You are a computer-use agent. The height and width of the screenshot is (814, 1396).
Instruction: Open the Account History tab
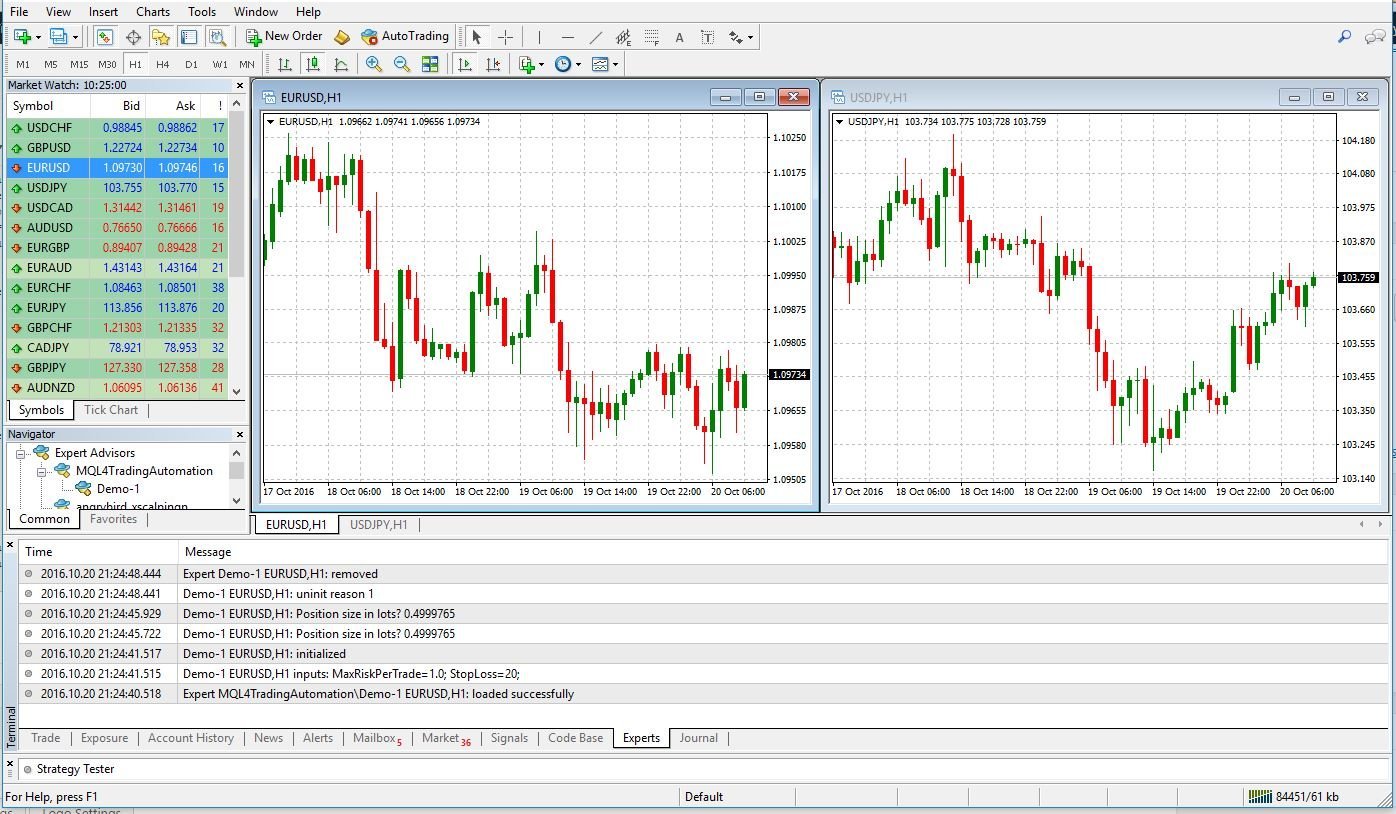click(x=191, y=738)
